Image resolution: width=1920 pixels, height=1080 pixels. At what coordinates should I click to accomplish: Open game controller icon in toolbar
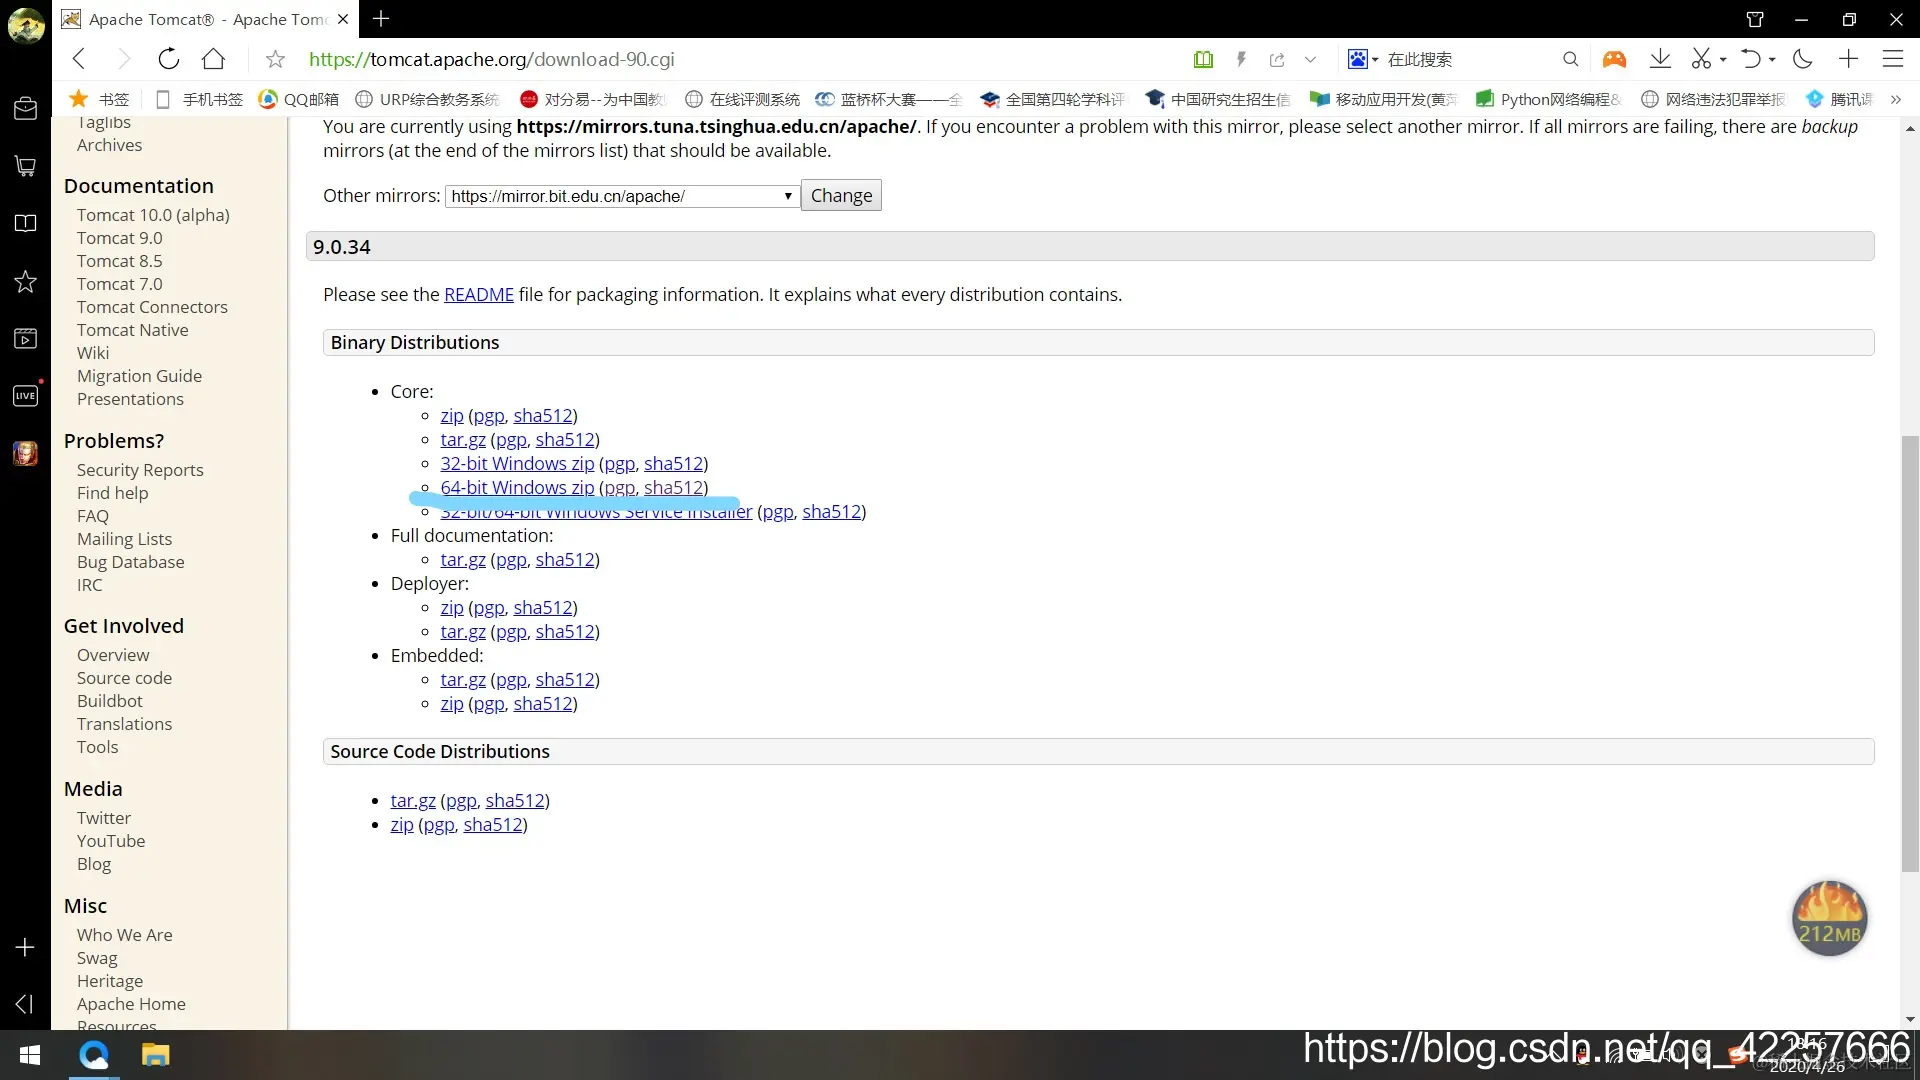click(x=1614, y=59)
